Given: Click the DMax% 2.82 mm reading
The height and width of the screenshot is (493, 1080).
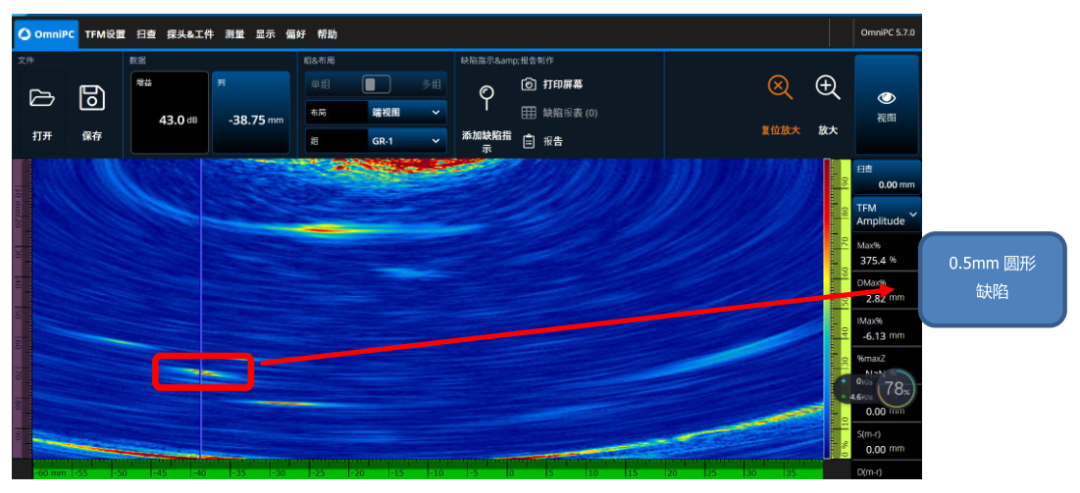Looking at the screenshot, I should pyautogui.click(x=886, y=291).
